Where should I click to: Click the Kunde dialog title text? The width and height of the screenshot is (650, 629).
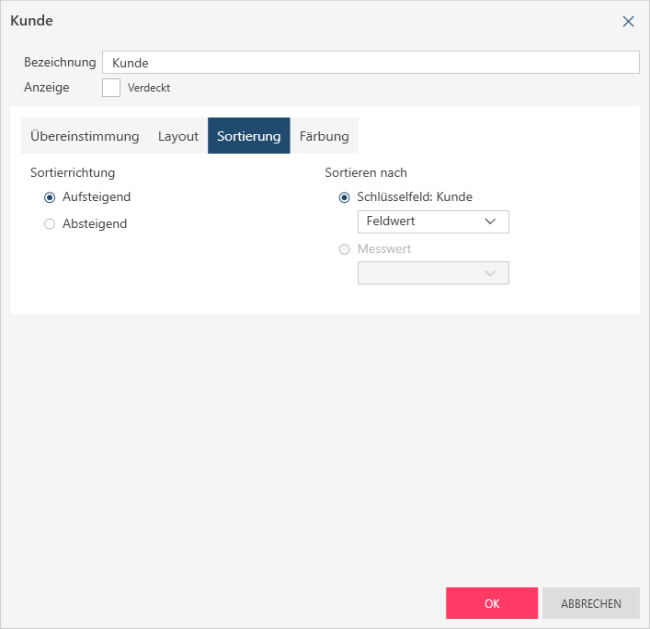point(31,21)
